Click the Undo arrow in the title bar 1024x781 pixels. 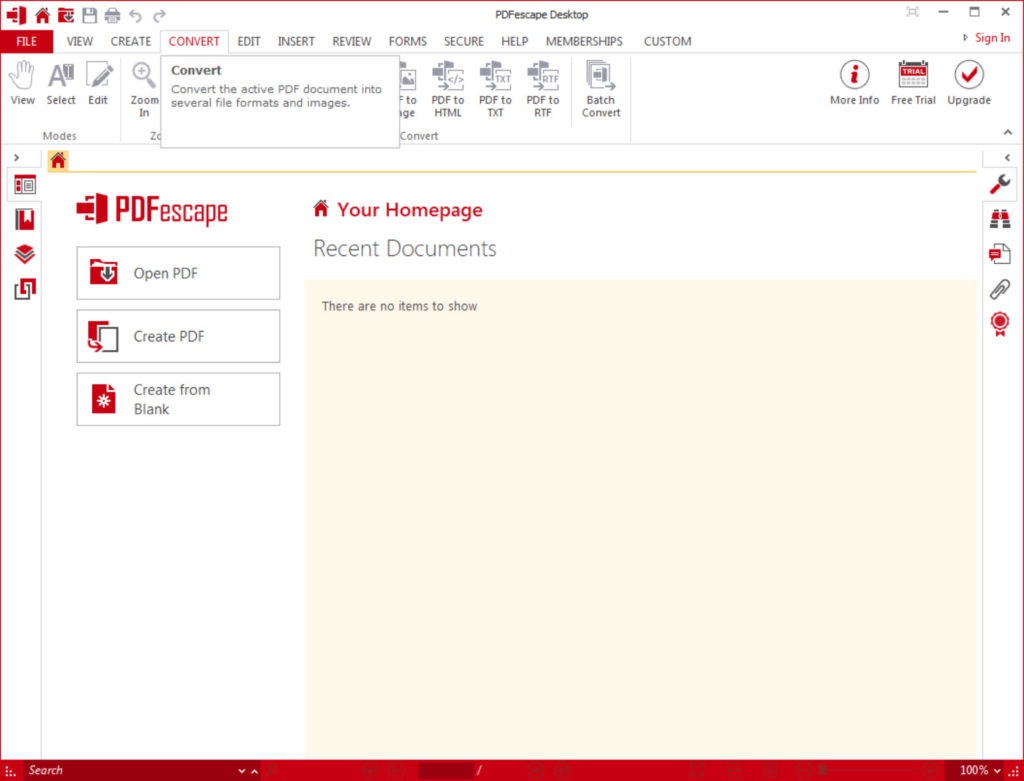[135, 14]
